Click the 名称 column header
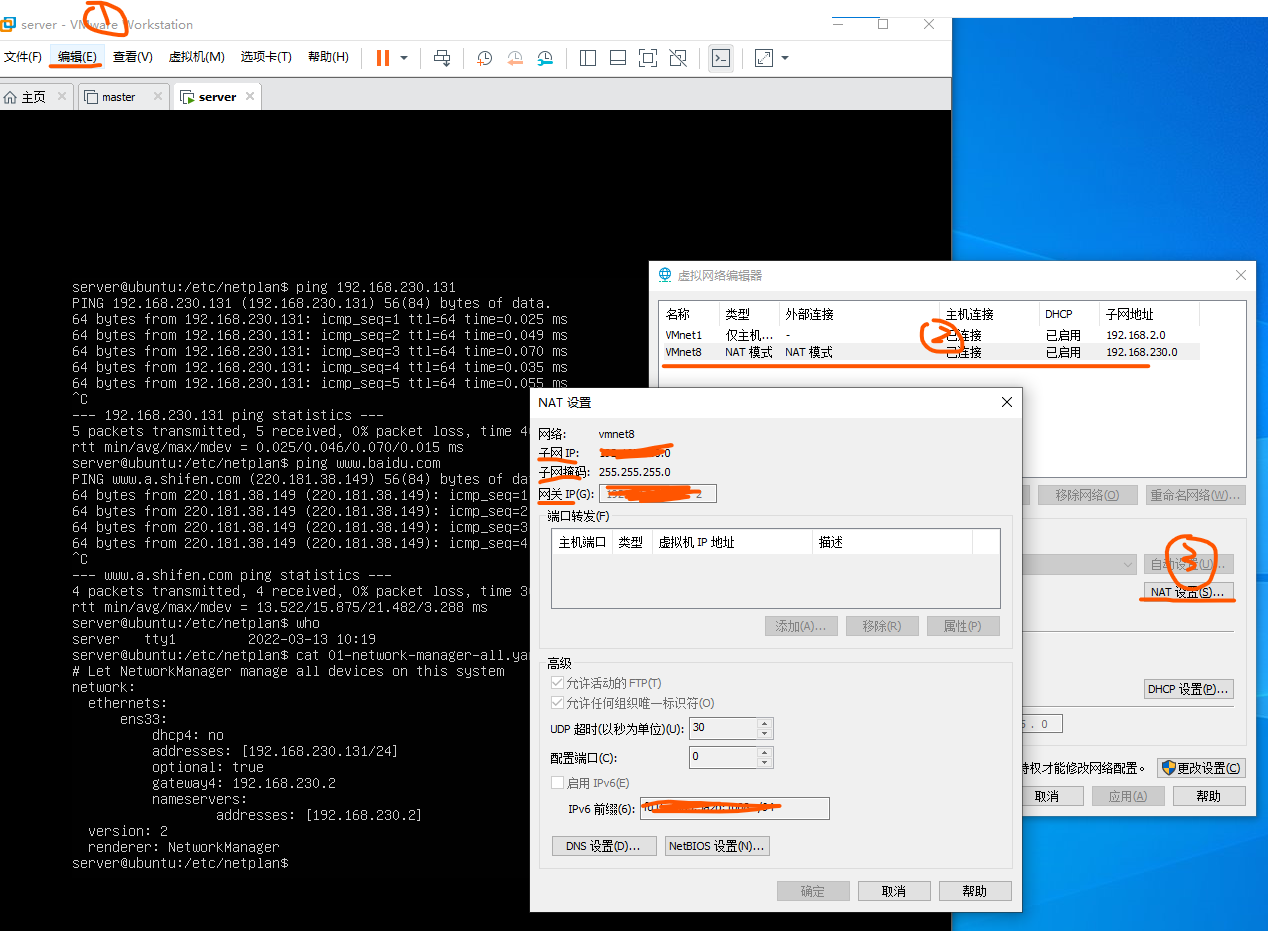1268x931 pixels. point(690,314)
